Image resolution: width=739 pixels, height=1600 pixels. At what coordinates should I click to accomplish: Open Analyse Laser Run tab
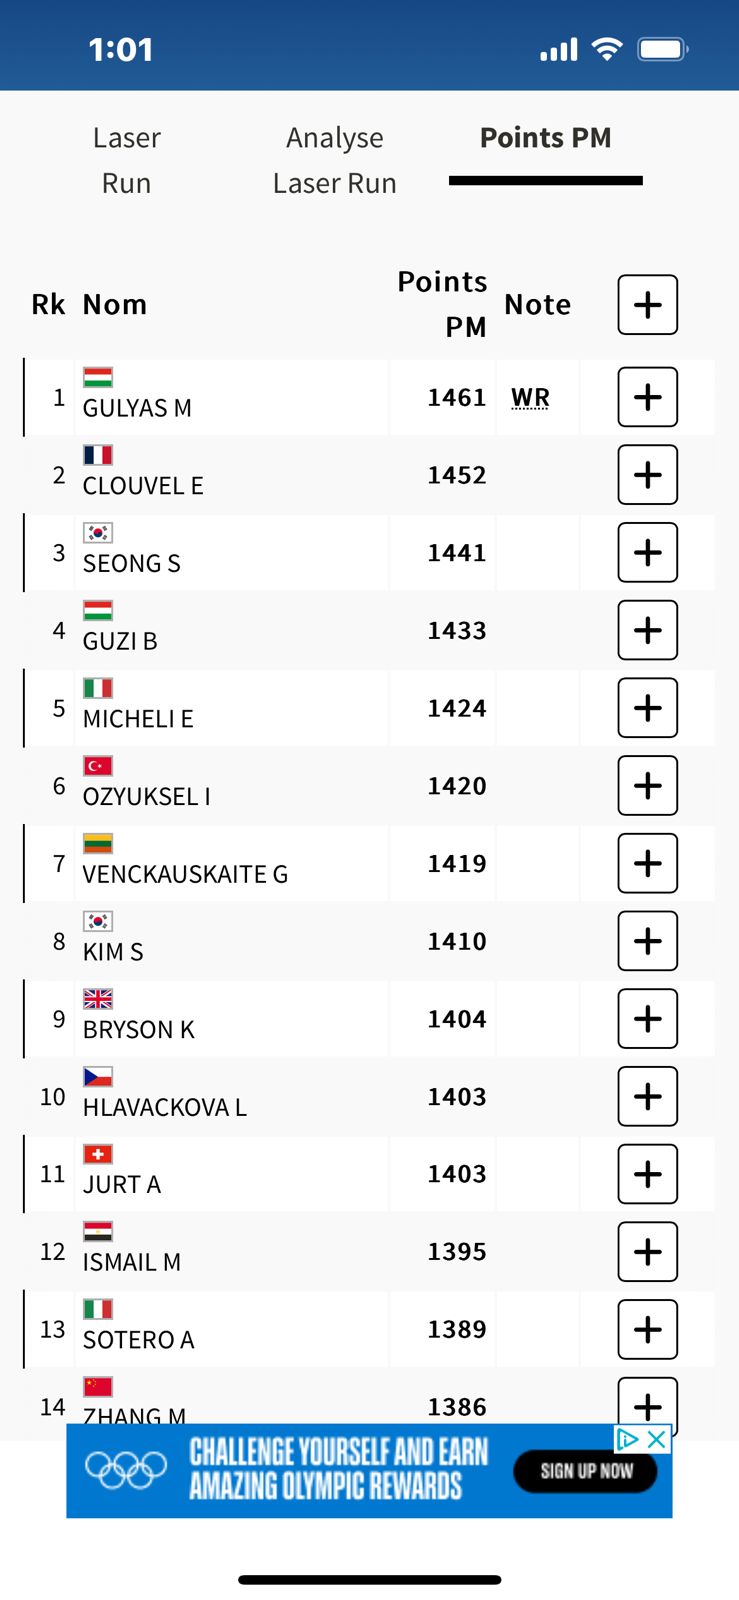(x=334, y=160)
